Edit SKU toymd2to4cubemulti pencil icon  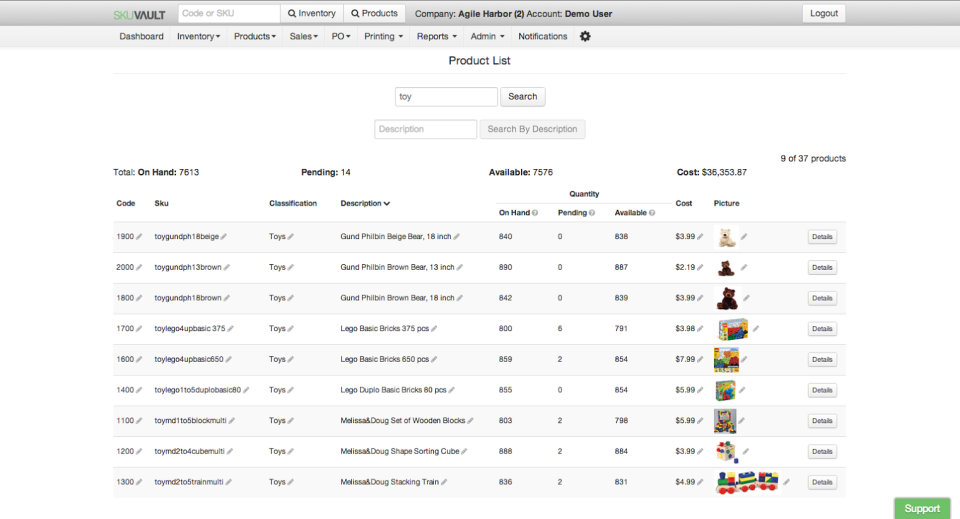[x=230, y=451]
